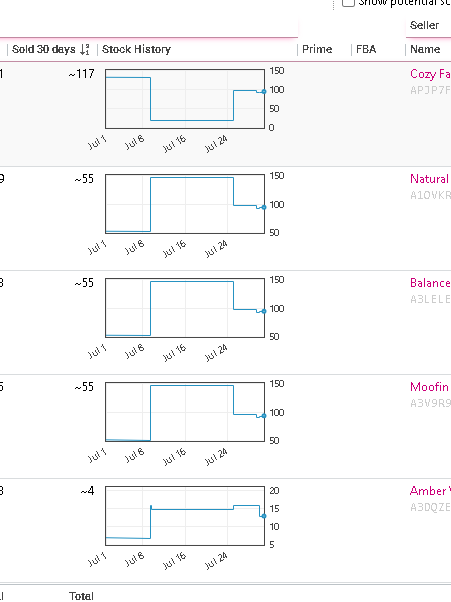
Task: Click the latest data point on the Cozy Fa chart
Action: 264,91
